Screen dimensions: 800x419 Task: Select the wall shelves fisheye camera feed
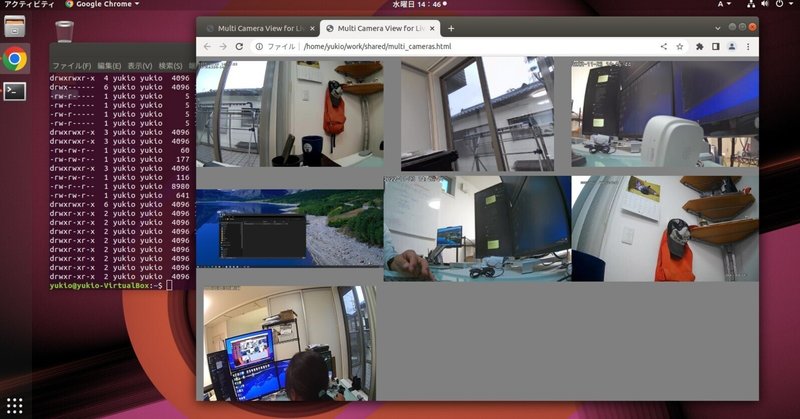click(x=665, y=229)
